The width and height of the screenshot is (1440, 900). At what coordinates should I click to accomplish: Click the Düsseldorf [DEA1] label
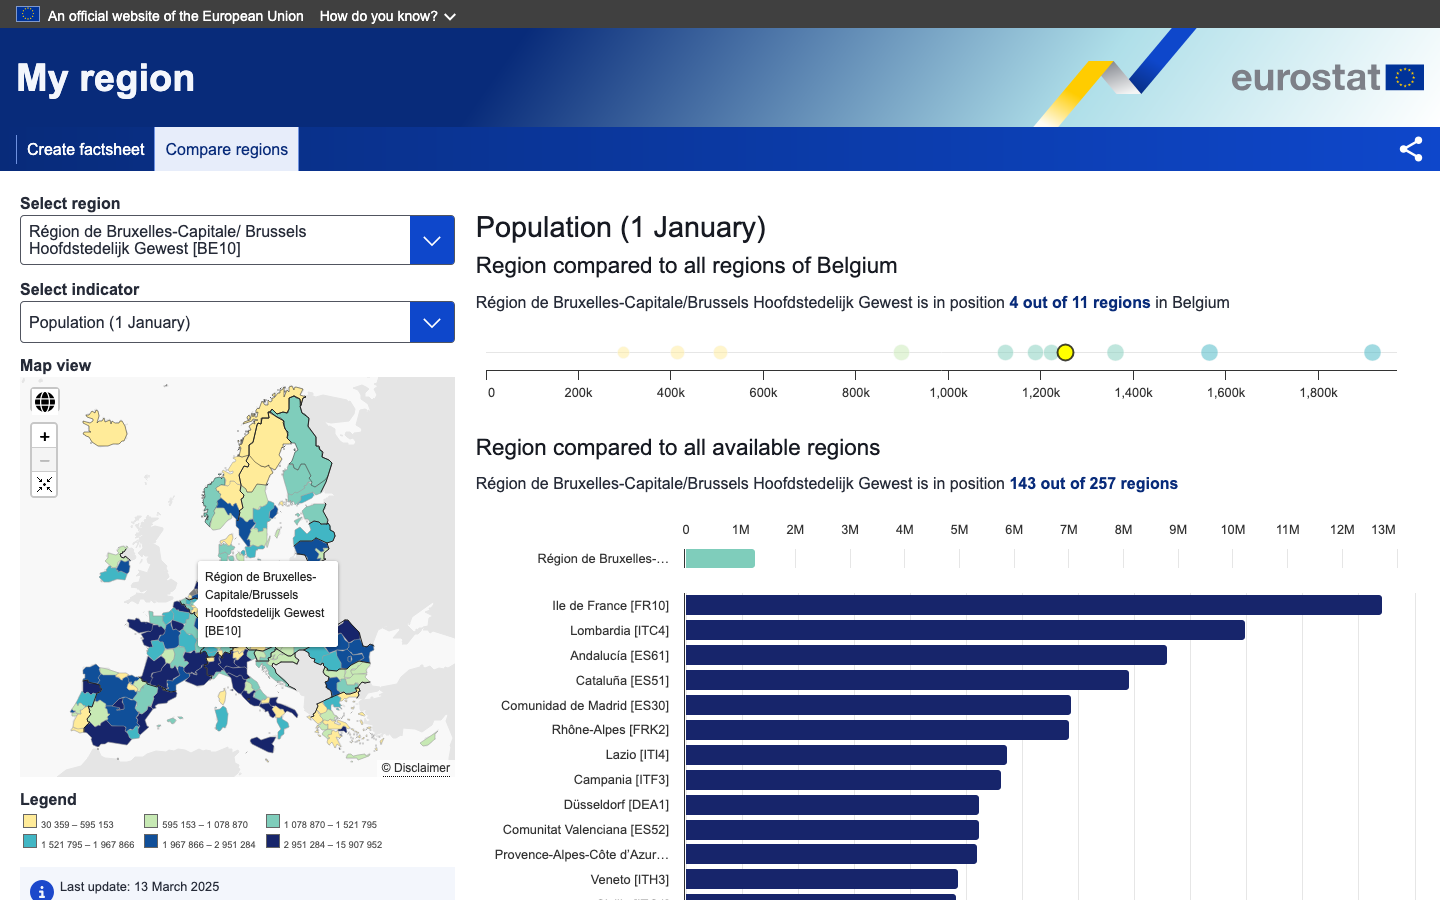pos(616,805)
